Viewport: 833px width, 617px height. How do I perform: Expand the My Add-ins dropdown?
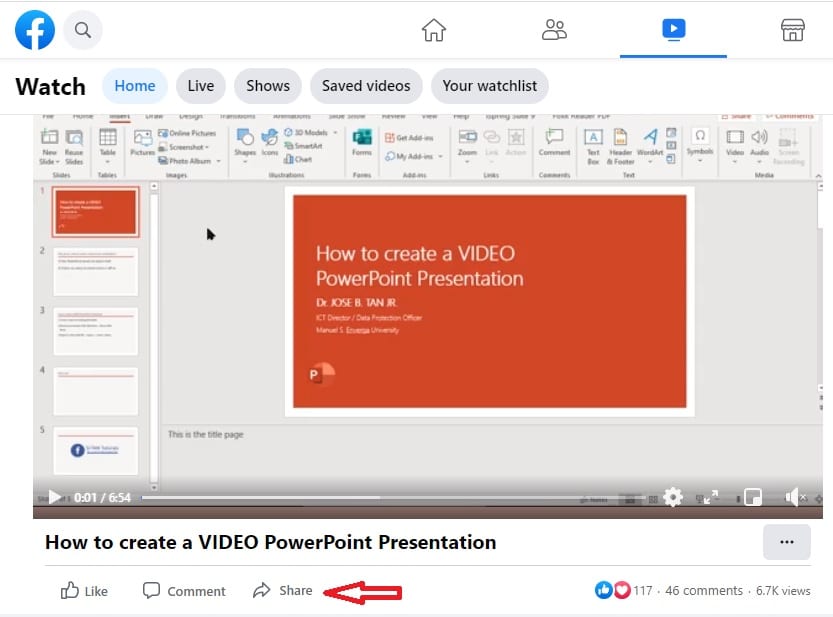pos(440,156)
